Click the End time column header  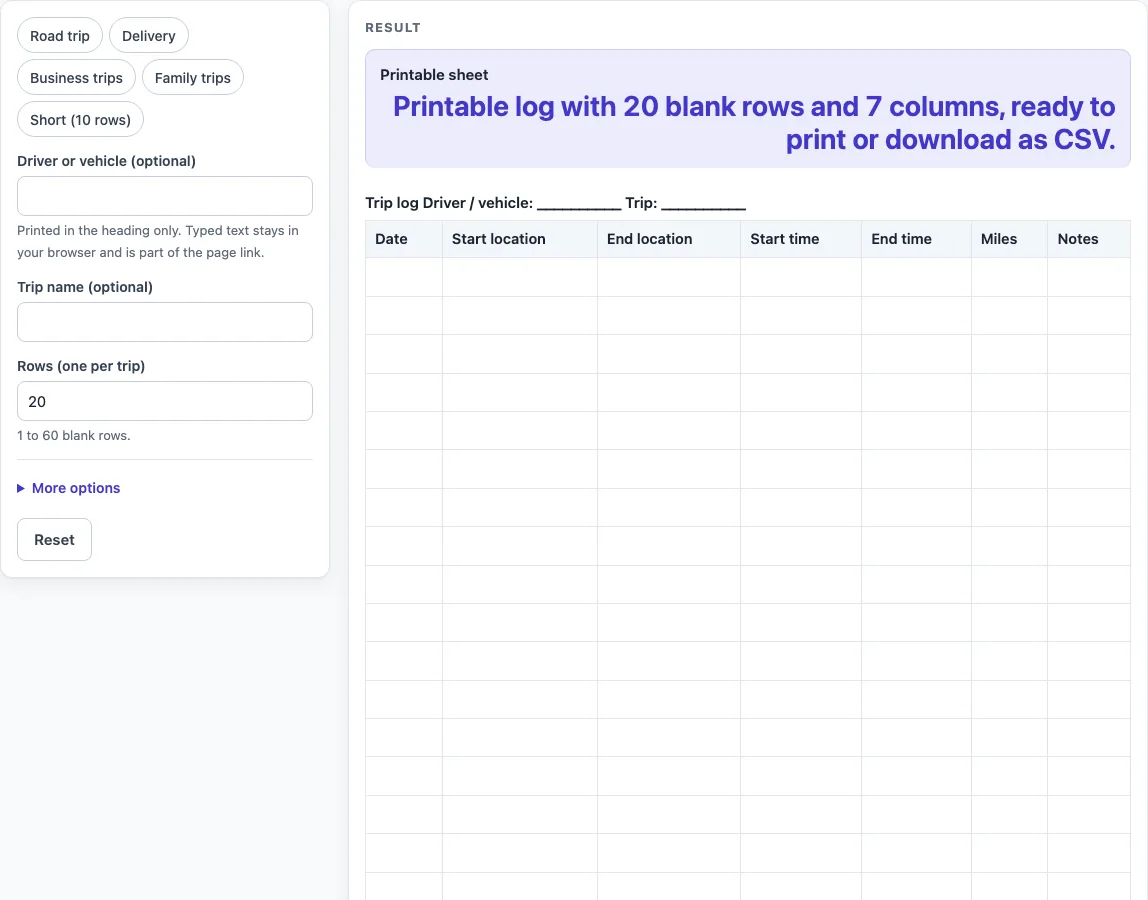(917, 239)
